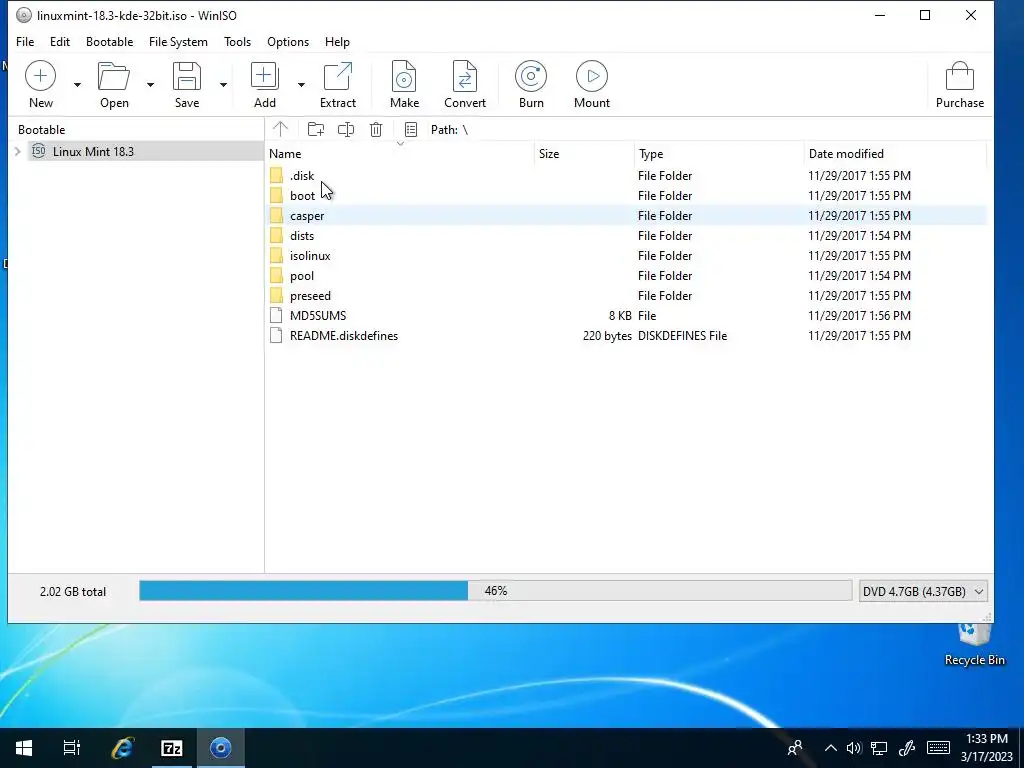
Task: Click the boot folder icon
Action: point(276,196)
